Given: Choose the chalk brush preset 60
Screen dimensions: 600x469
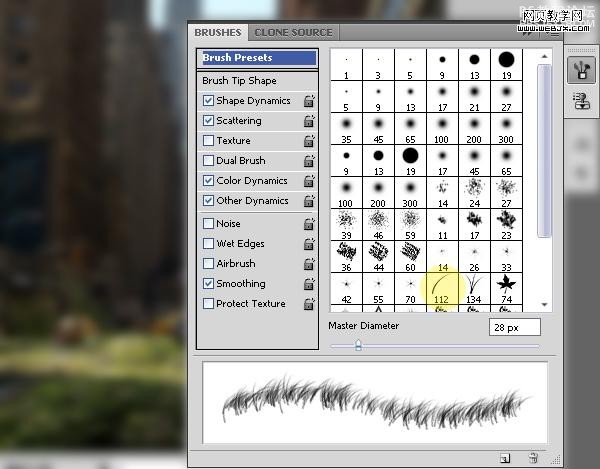Looking at the screenshot, I should click(410, 257).
